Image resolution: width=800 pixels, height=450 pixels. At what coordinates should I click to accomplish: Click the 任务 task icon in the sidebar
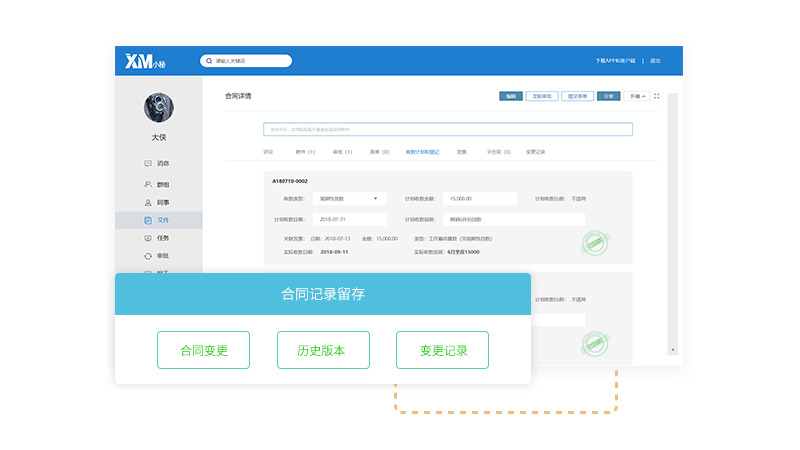[148, 238]
